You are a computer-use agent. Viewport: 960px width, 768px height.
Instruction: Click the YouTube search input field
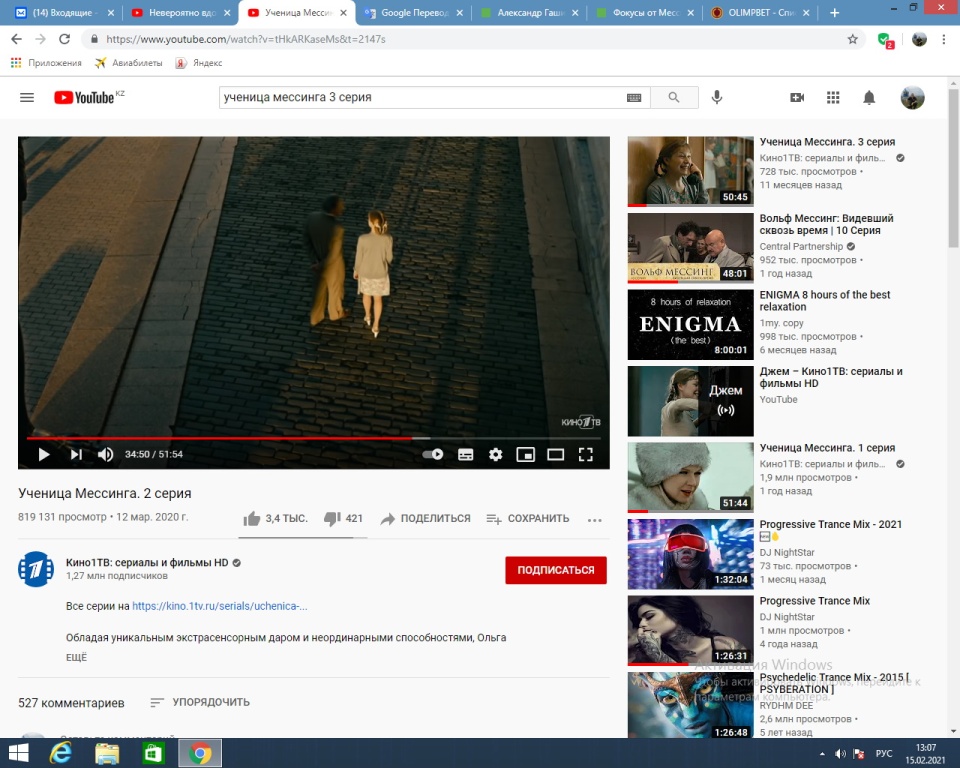tap(422, 97)
